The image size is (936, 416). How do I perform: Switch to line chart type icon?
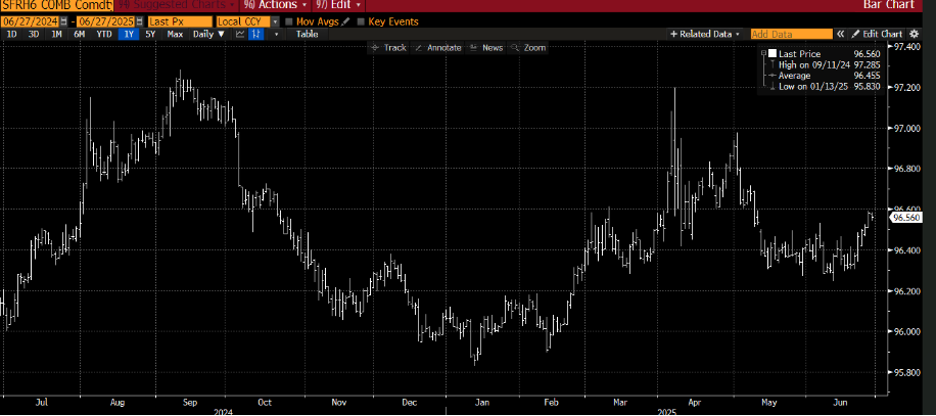pyautogui.click(x=240, y=34)
